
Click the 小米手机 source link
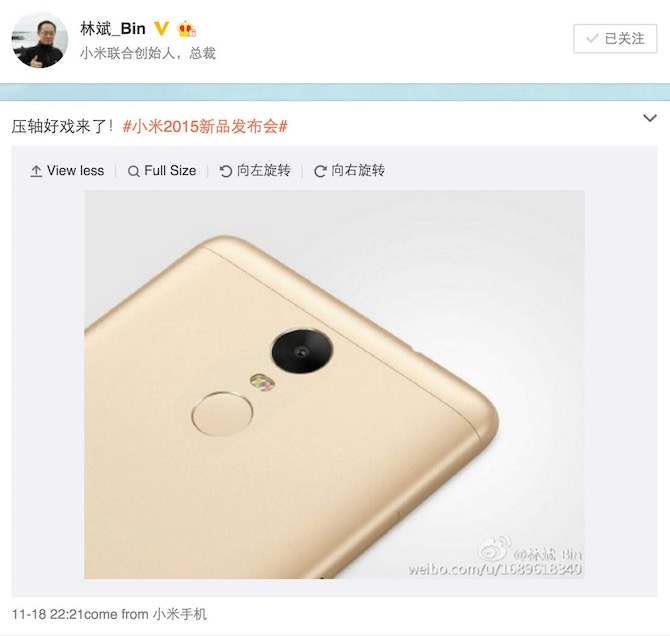point(180,615)
